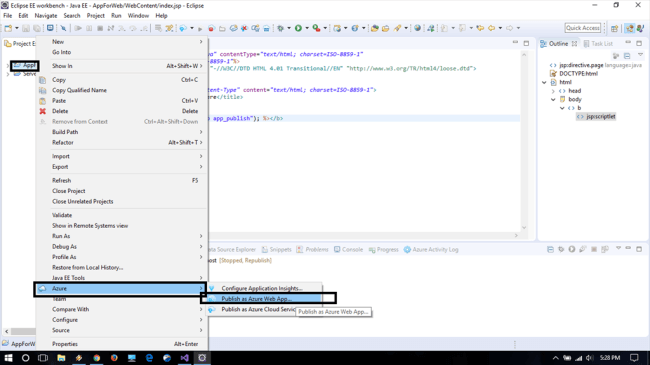Click the Open Console monitor icon in toolbar
Screen dimensions: 650x365
click(50, 28)
